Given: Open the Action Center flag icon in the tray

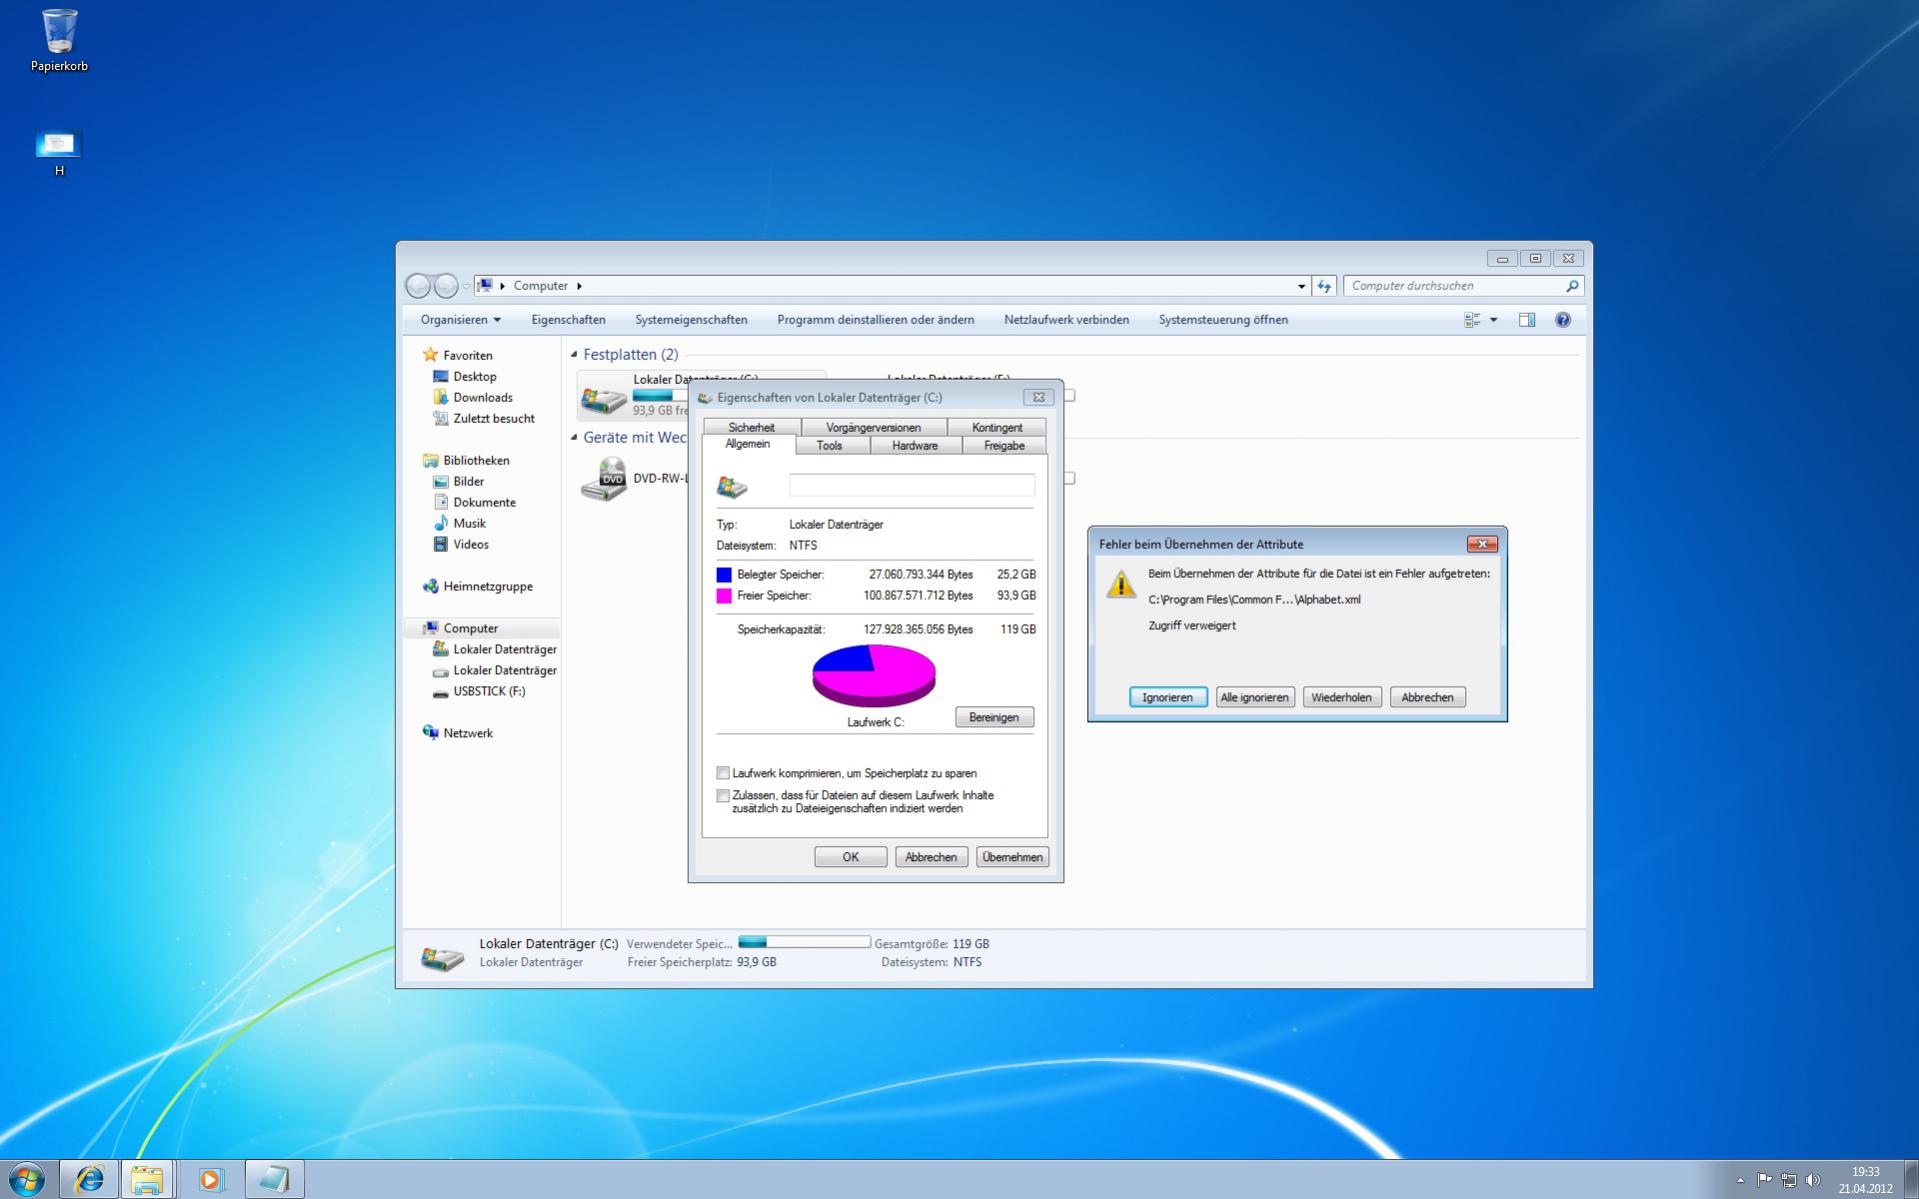Looking at the screenshot, I should (1764, 1180).
